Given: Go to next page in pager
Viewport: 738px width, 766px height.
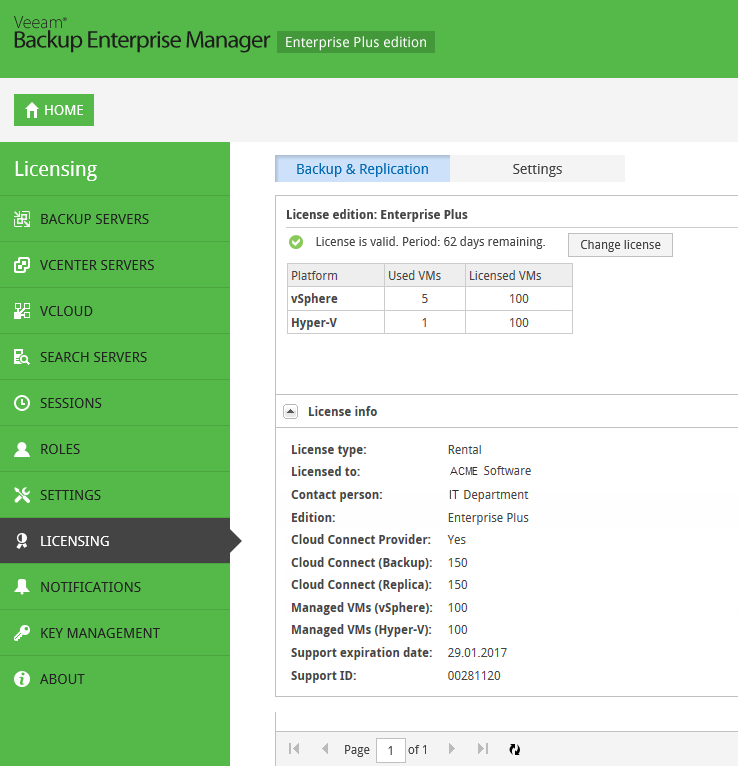Looking at the screenshot, I should coord(452,748).
